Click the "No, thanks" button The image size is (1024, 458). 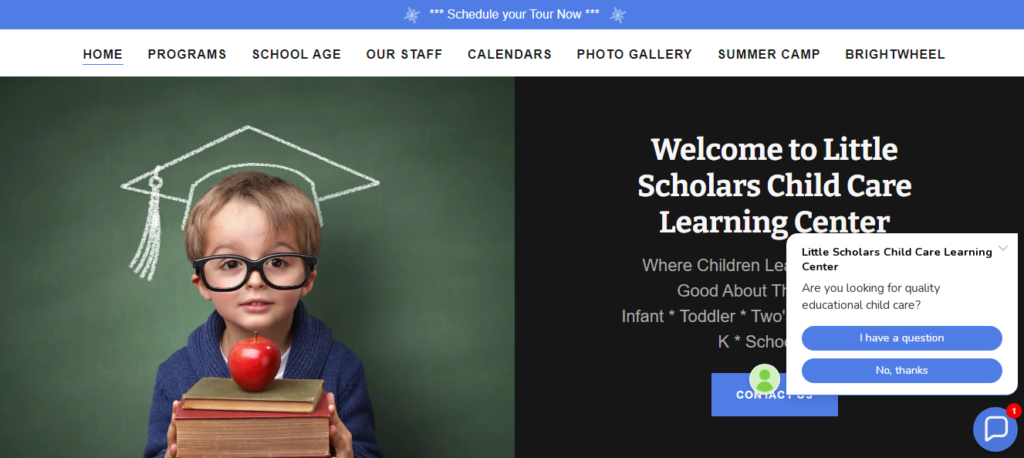coord(901,370)
